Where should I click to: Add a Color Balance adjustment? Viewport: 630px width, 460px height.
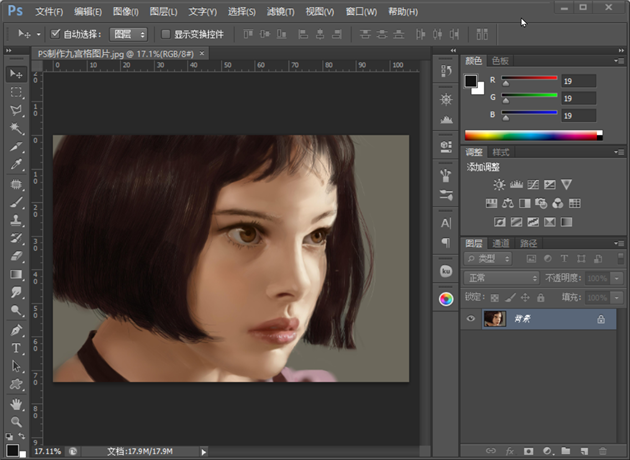508,203
